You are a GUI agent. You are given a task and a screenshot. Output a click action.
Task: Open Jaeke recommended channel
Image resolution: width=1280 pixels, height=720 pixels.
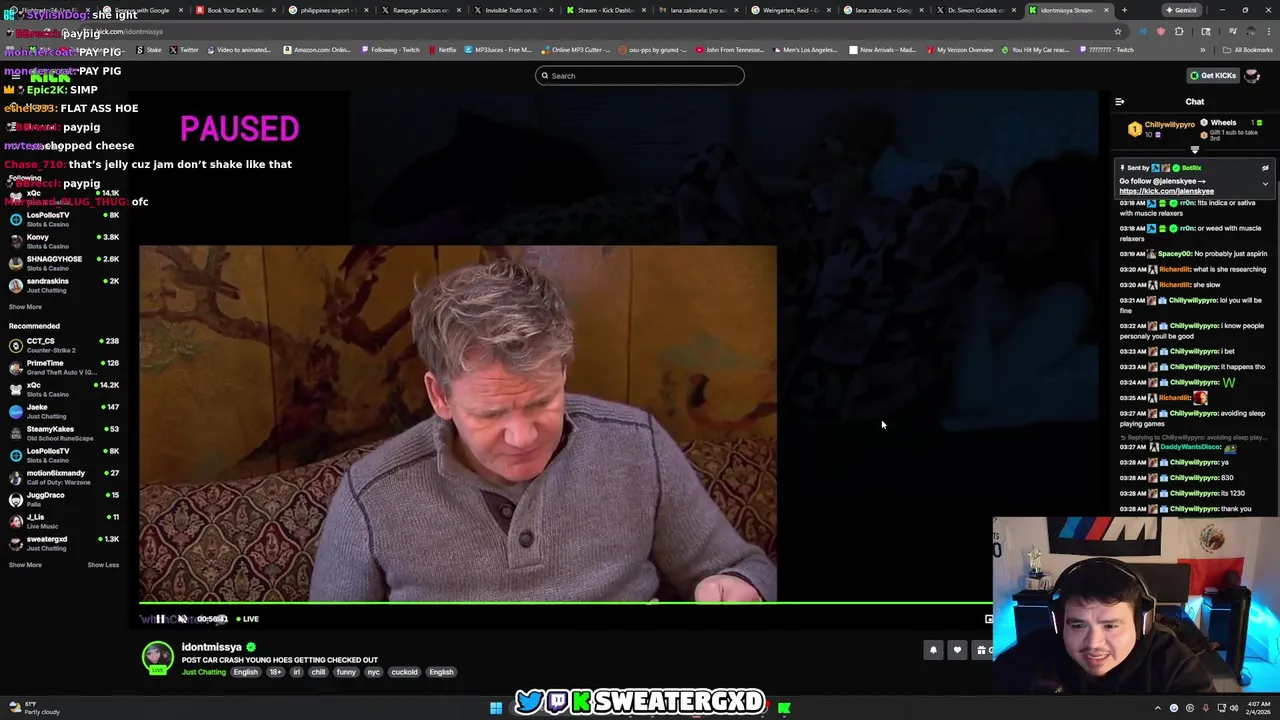62,410
